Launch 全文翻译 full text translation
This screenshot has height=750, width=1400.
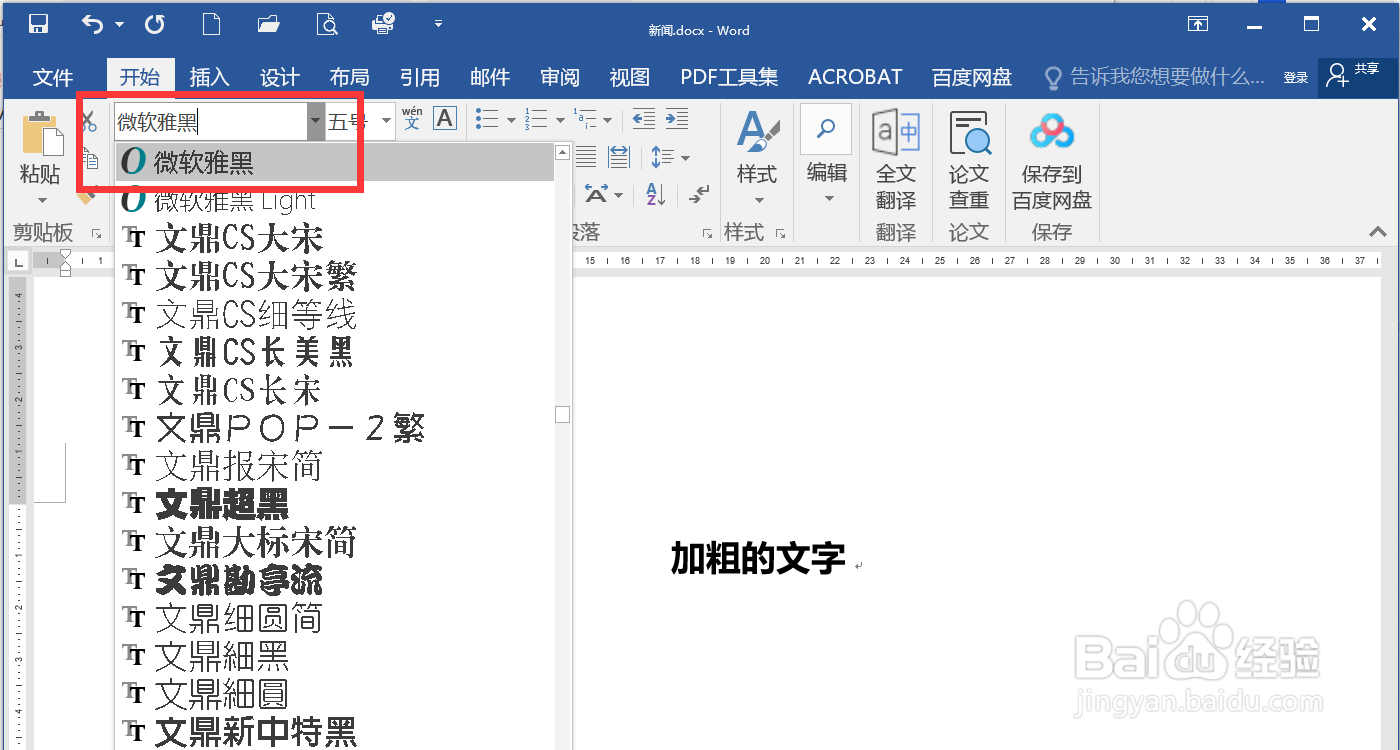pyautogui.click(x=895, y=160)
